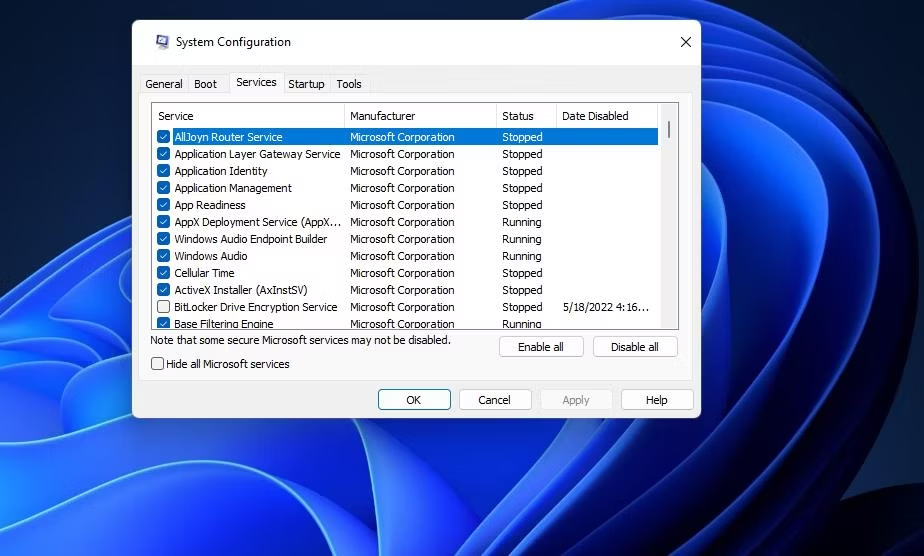Enable BitLocker Drive Encryption Service checkbox
924x556 pixels.
pos(163,307)
